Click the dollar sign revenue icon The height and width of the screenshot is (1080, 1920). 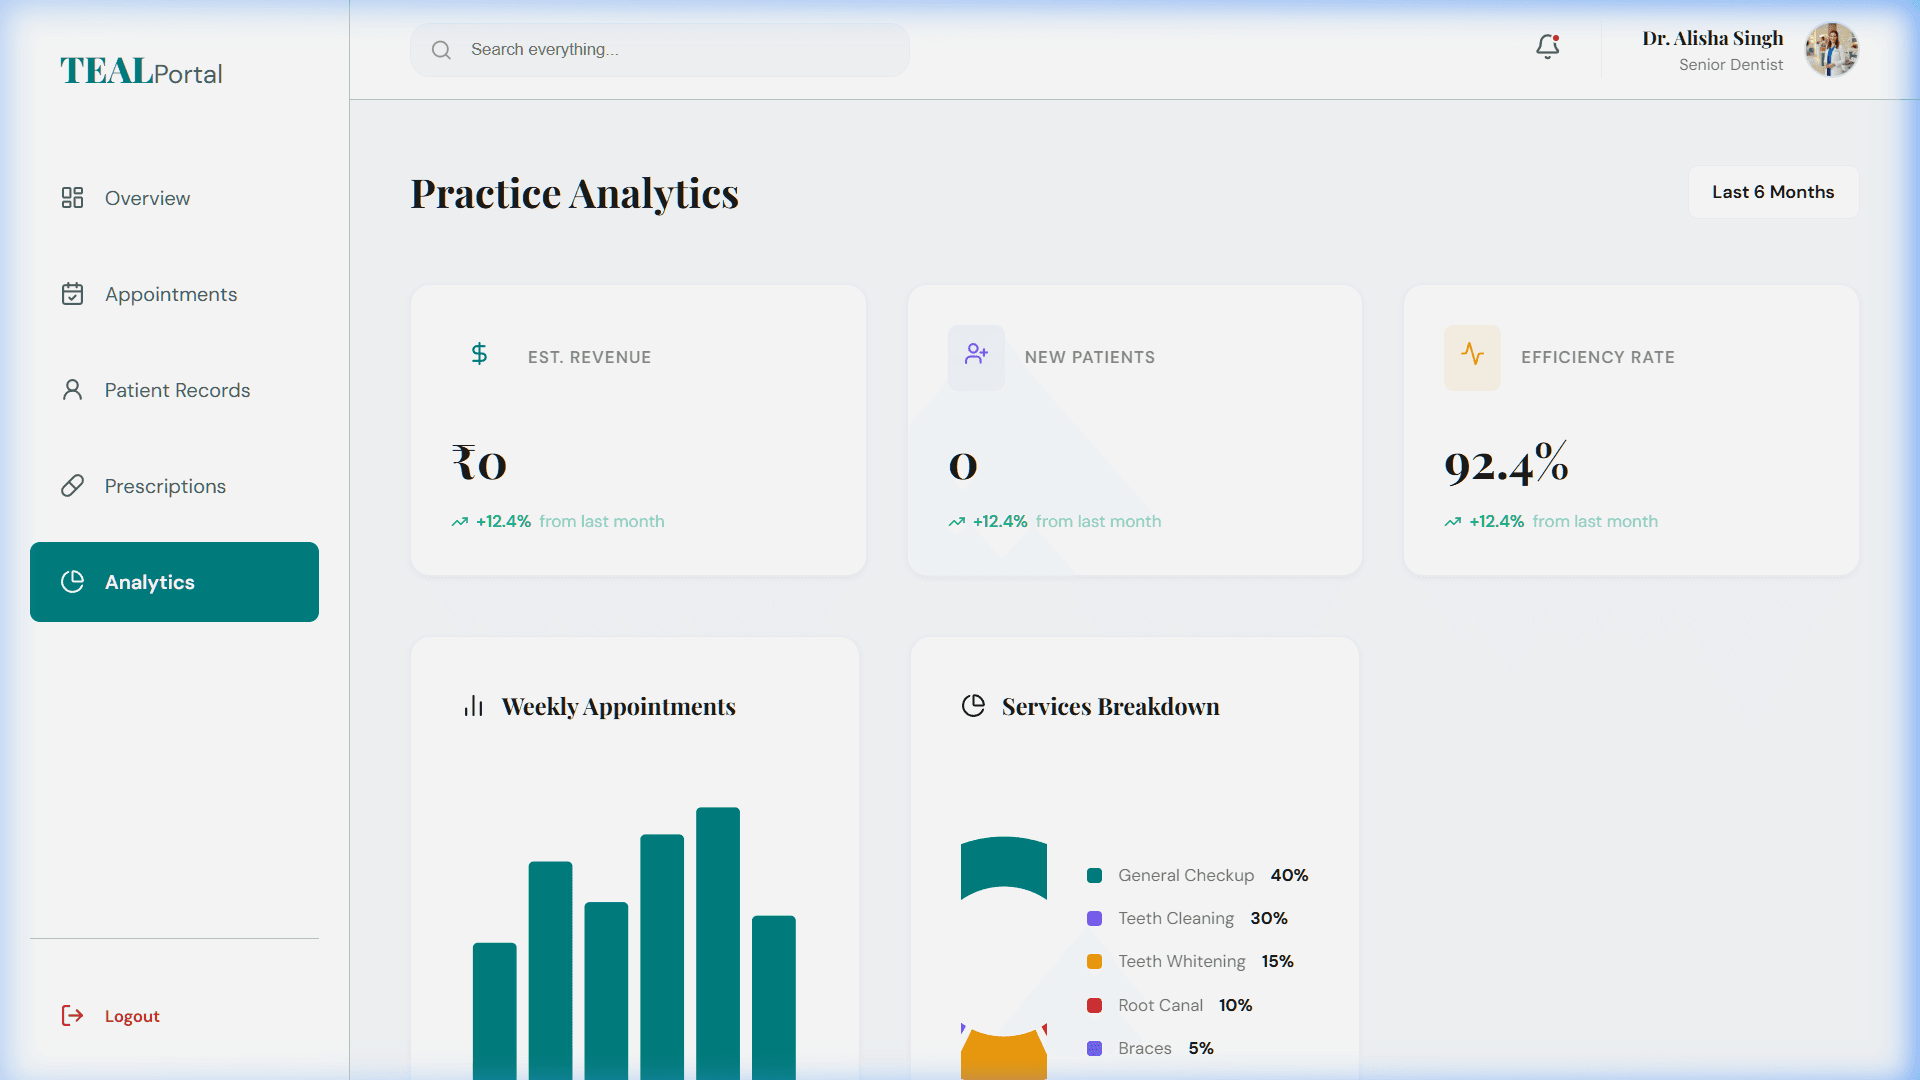click(x=479, y=354)
